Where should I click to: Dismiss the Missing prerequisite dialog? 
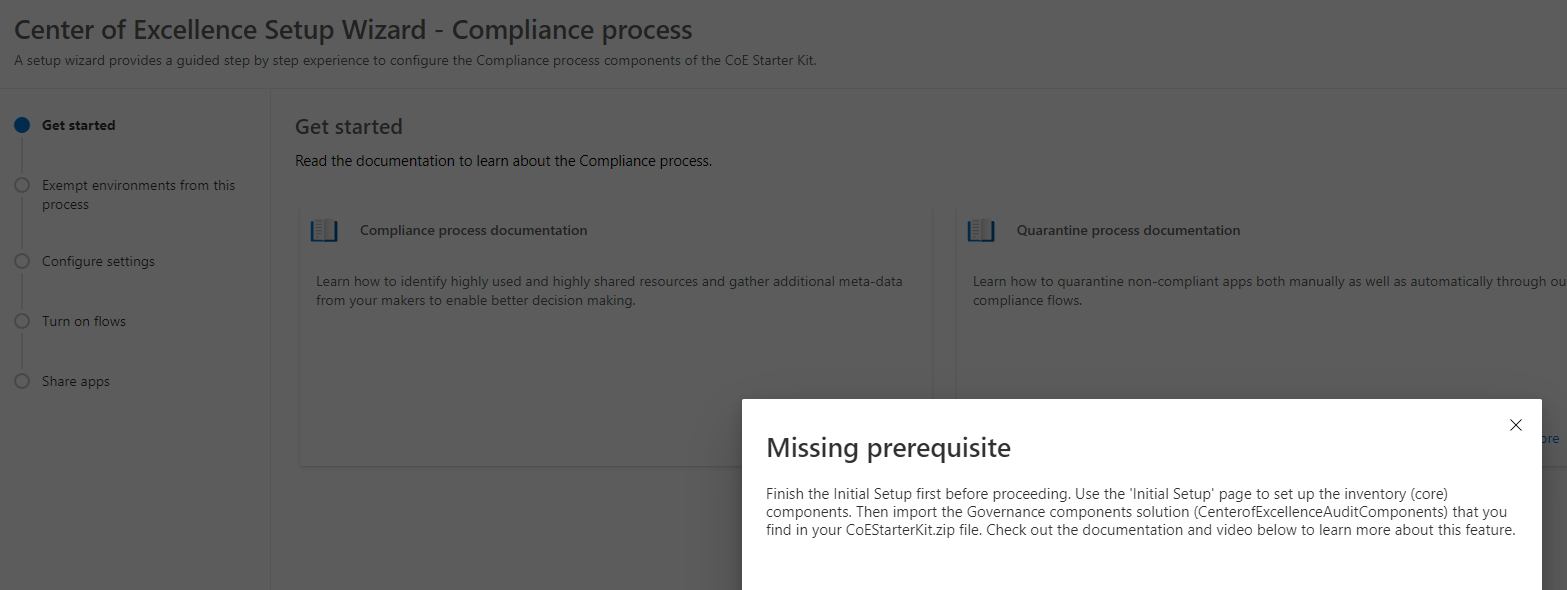click(x=1515, y=424)
